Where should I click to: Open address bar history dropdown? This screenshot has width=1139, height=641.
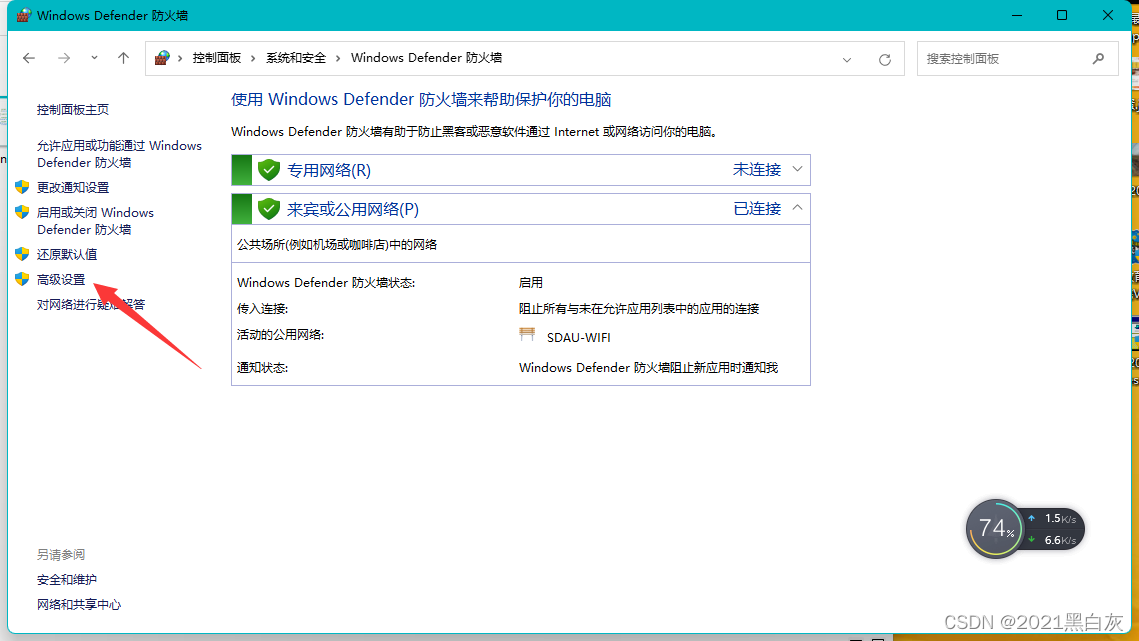pos(847,60)
